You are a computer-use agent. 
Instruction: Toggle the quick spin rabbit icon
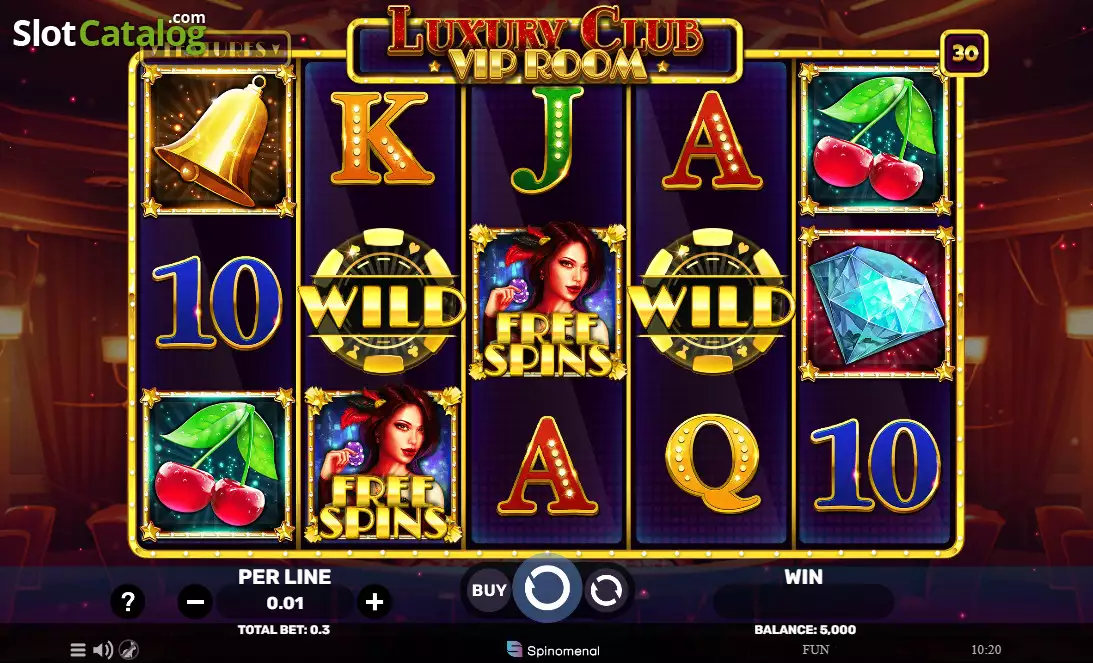128,650
